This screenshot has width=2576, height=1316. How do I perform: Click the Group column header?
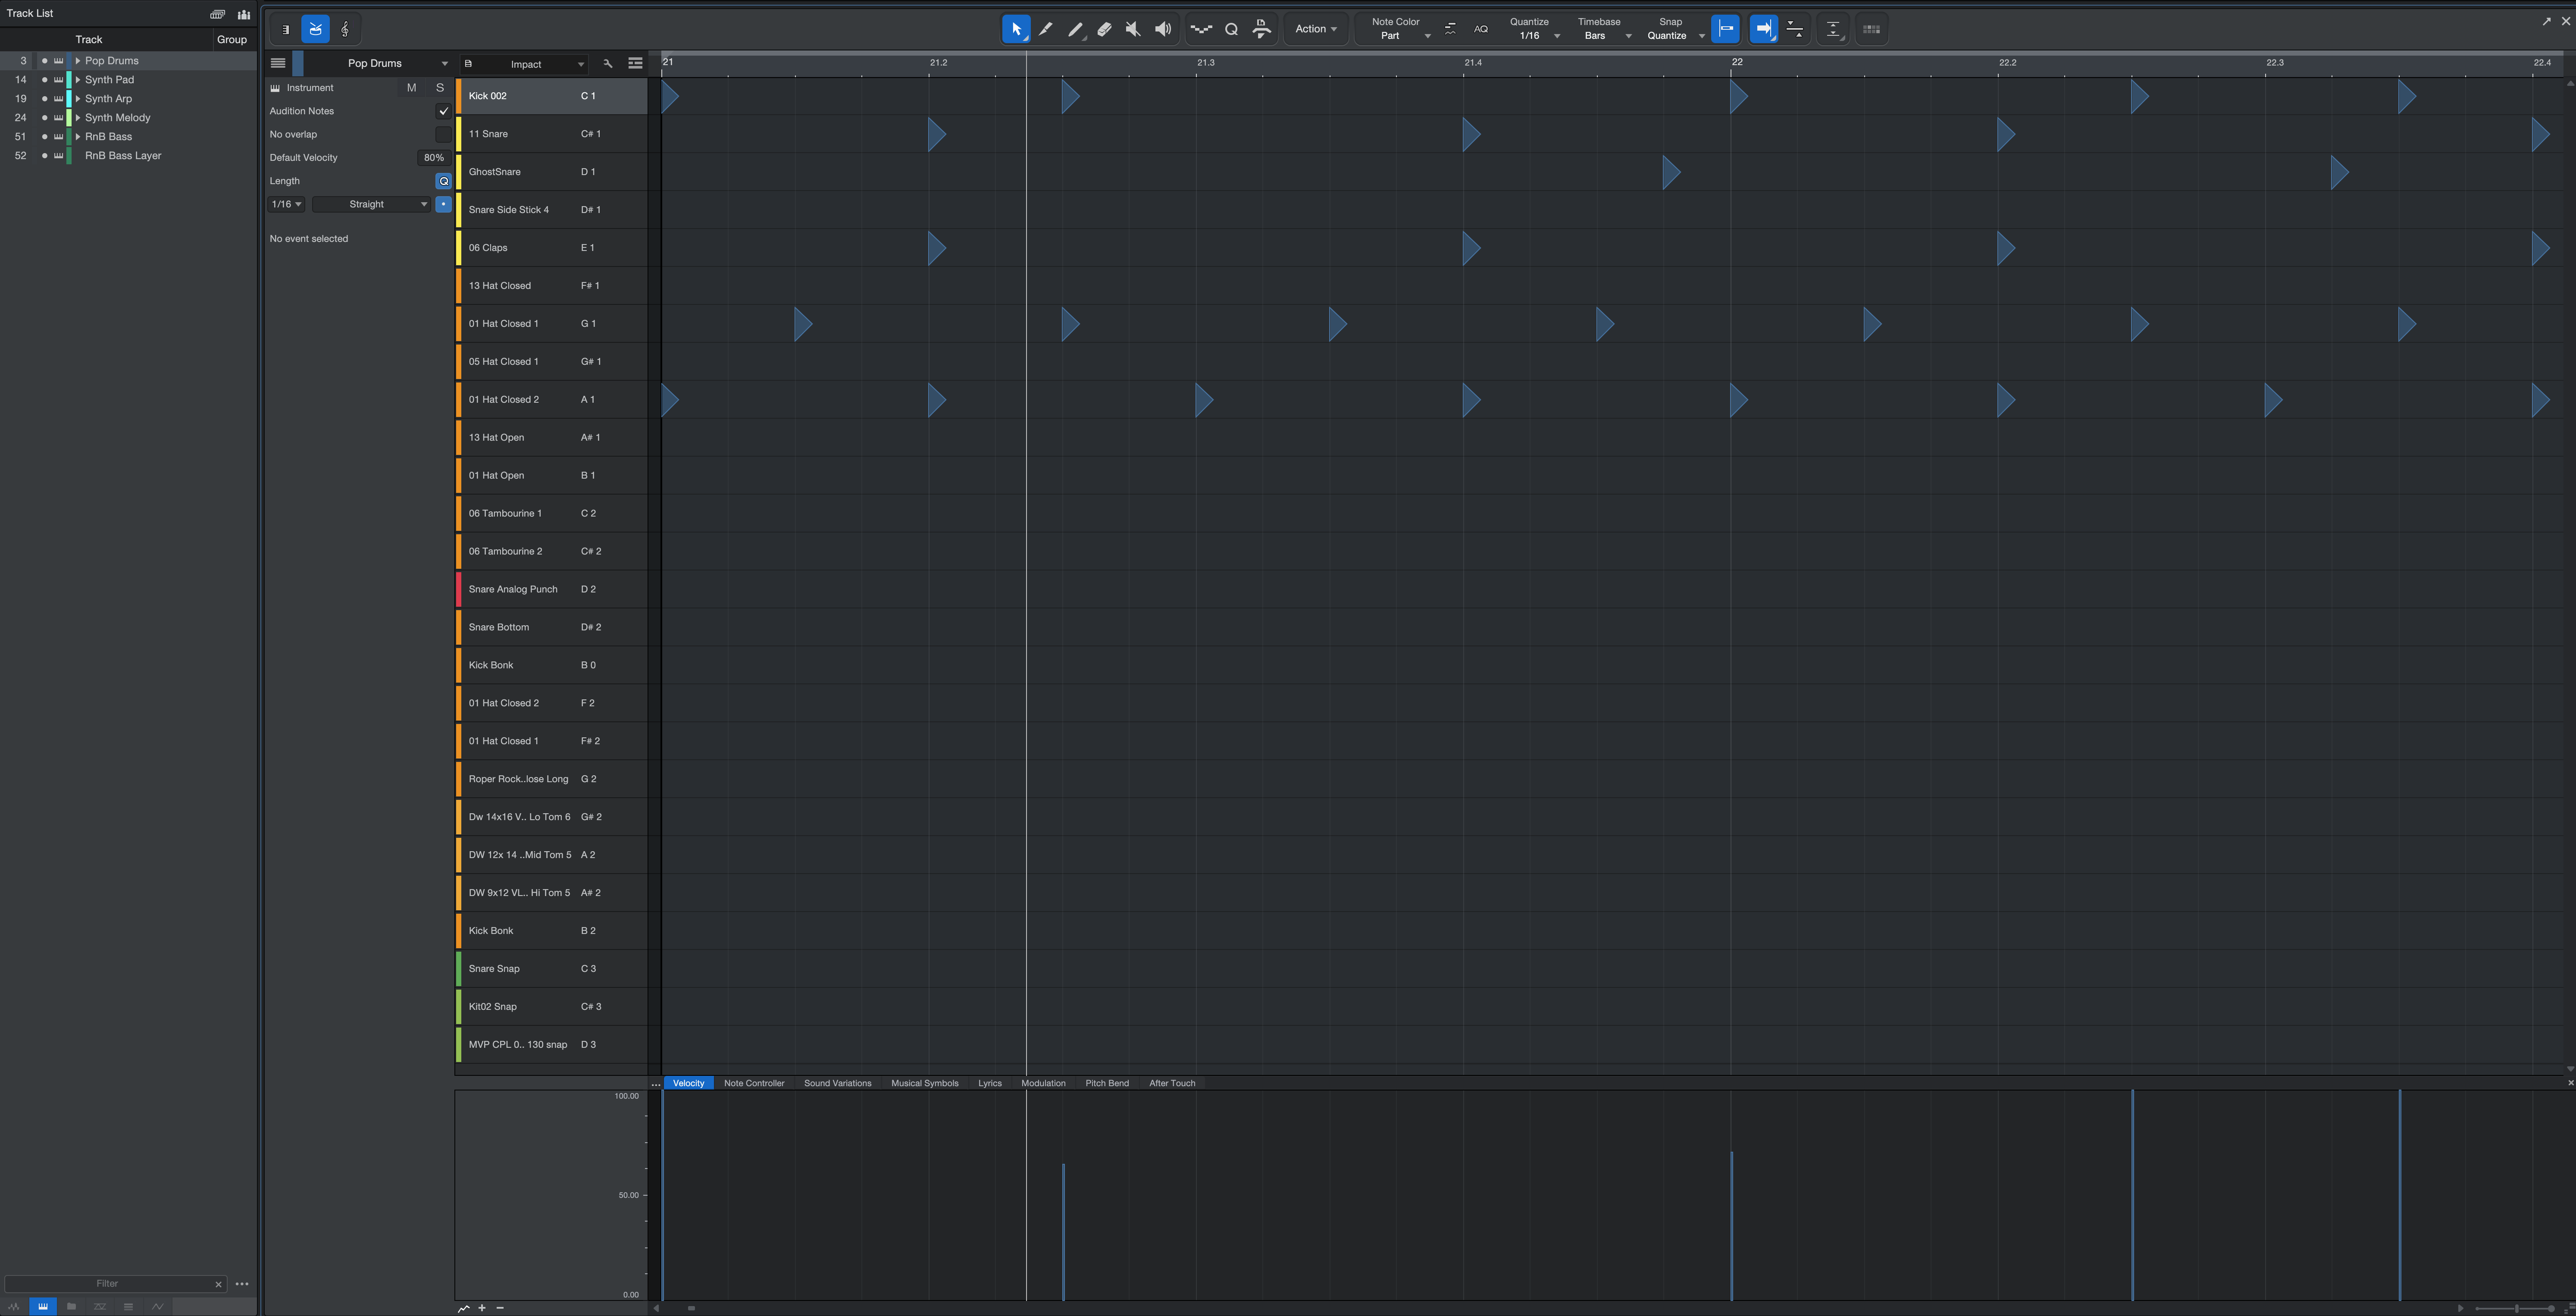[x=232, y=40]
